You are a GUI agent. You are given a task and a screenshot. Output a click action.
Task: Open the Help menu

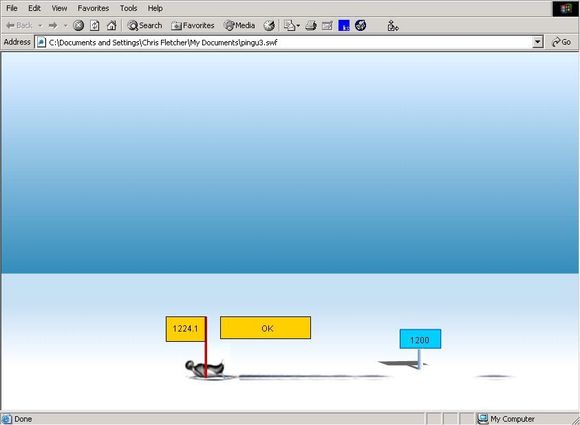click(x=155, y=8)
